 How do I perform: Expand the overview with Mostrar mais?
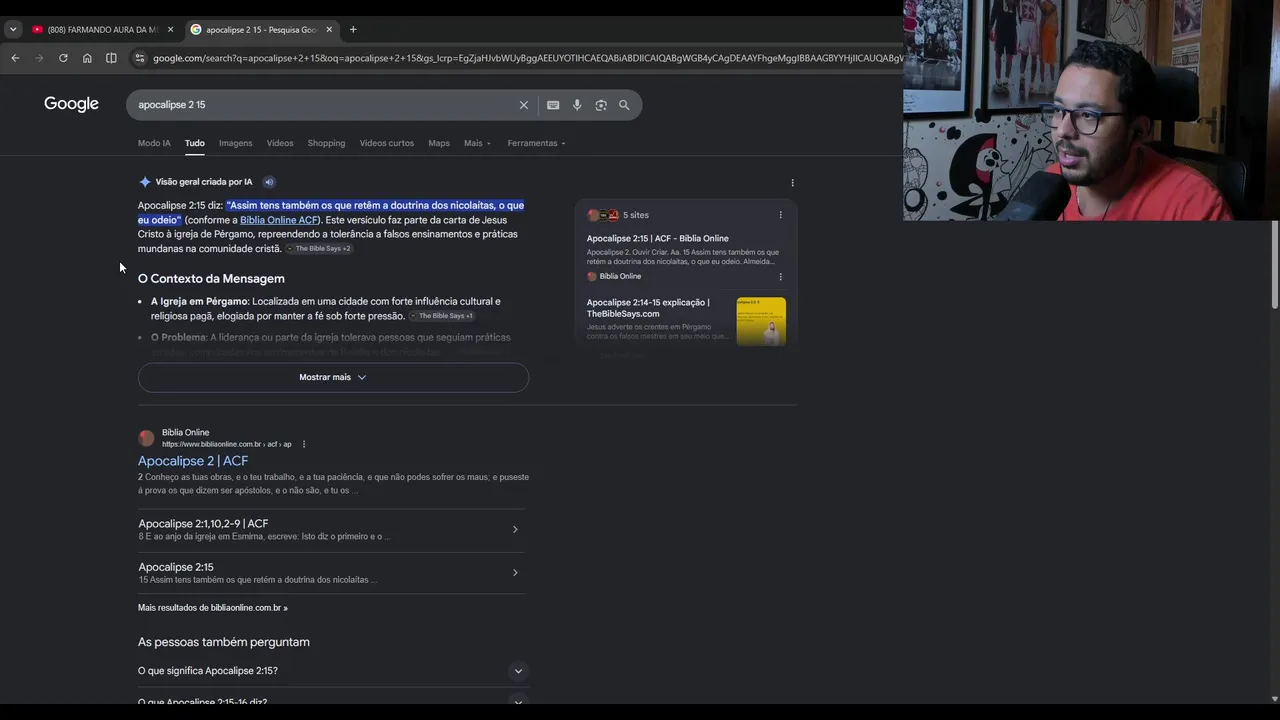333,377
